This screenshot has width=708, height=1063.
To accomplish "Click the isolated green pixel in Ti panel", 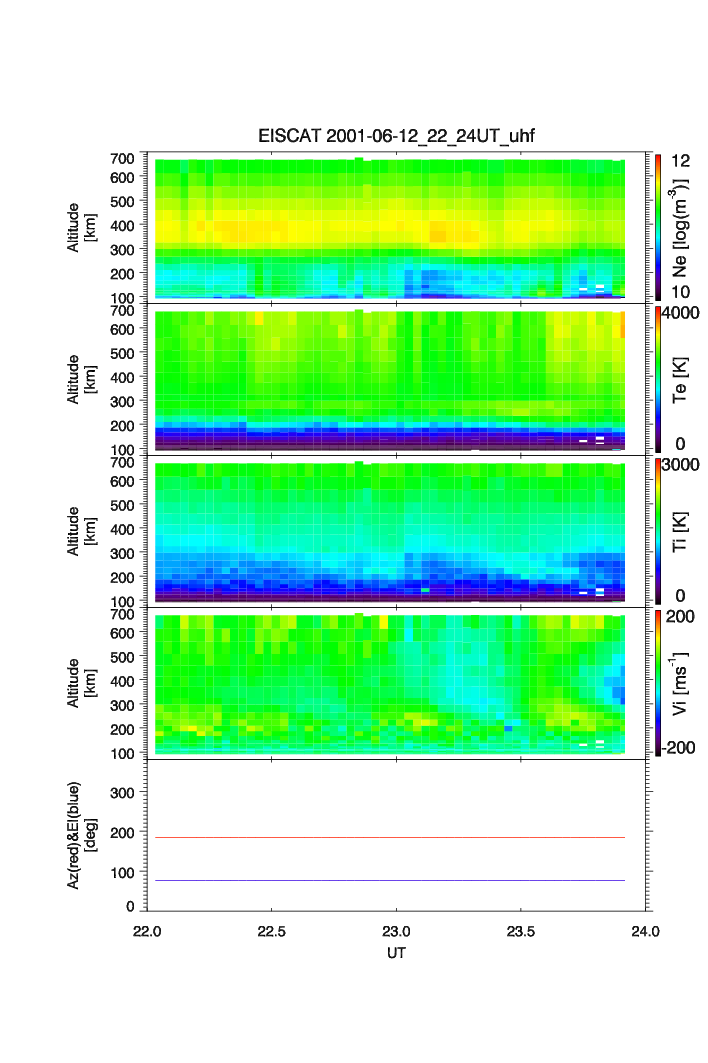I will [x=425, y=590].
